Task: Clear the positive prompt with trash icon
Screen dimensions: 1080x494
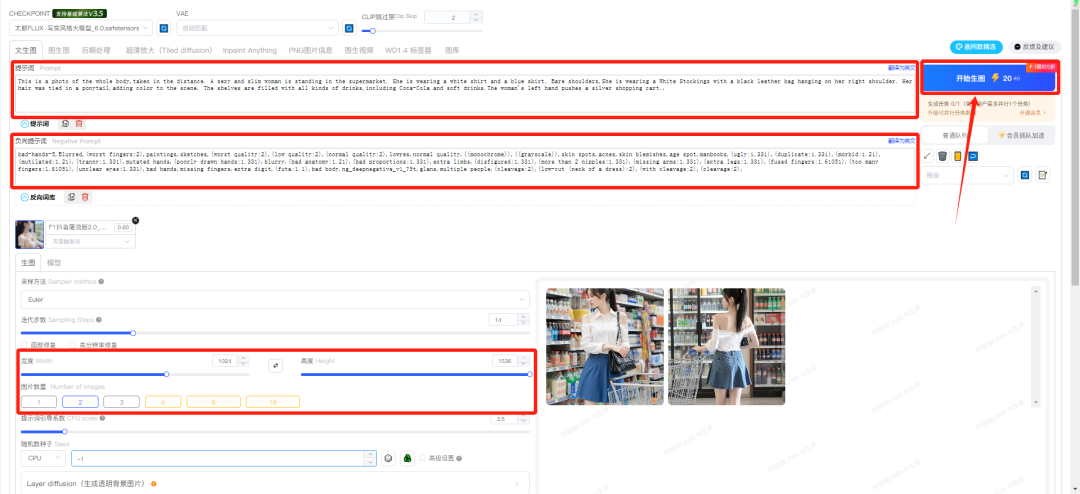Action: (x=79, y=123)
